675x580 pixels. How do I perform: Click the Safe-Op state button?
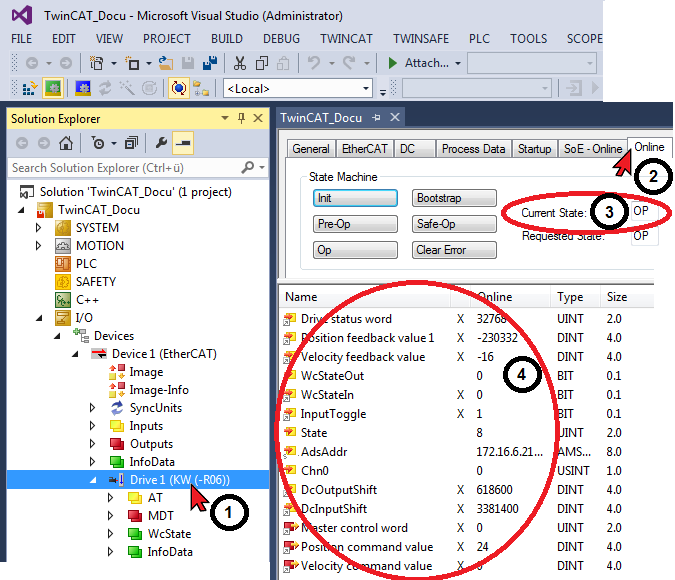click(454, 224)
